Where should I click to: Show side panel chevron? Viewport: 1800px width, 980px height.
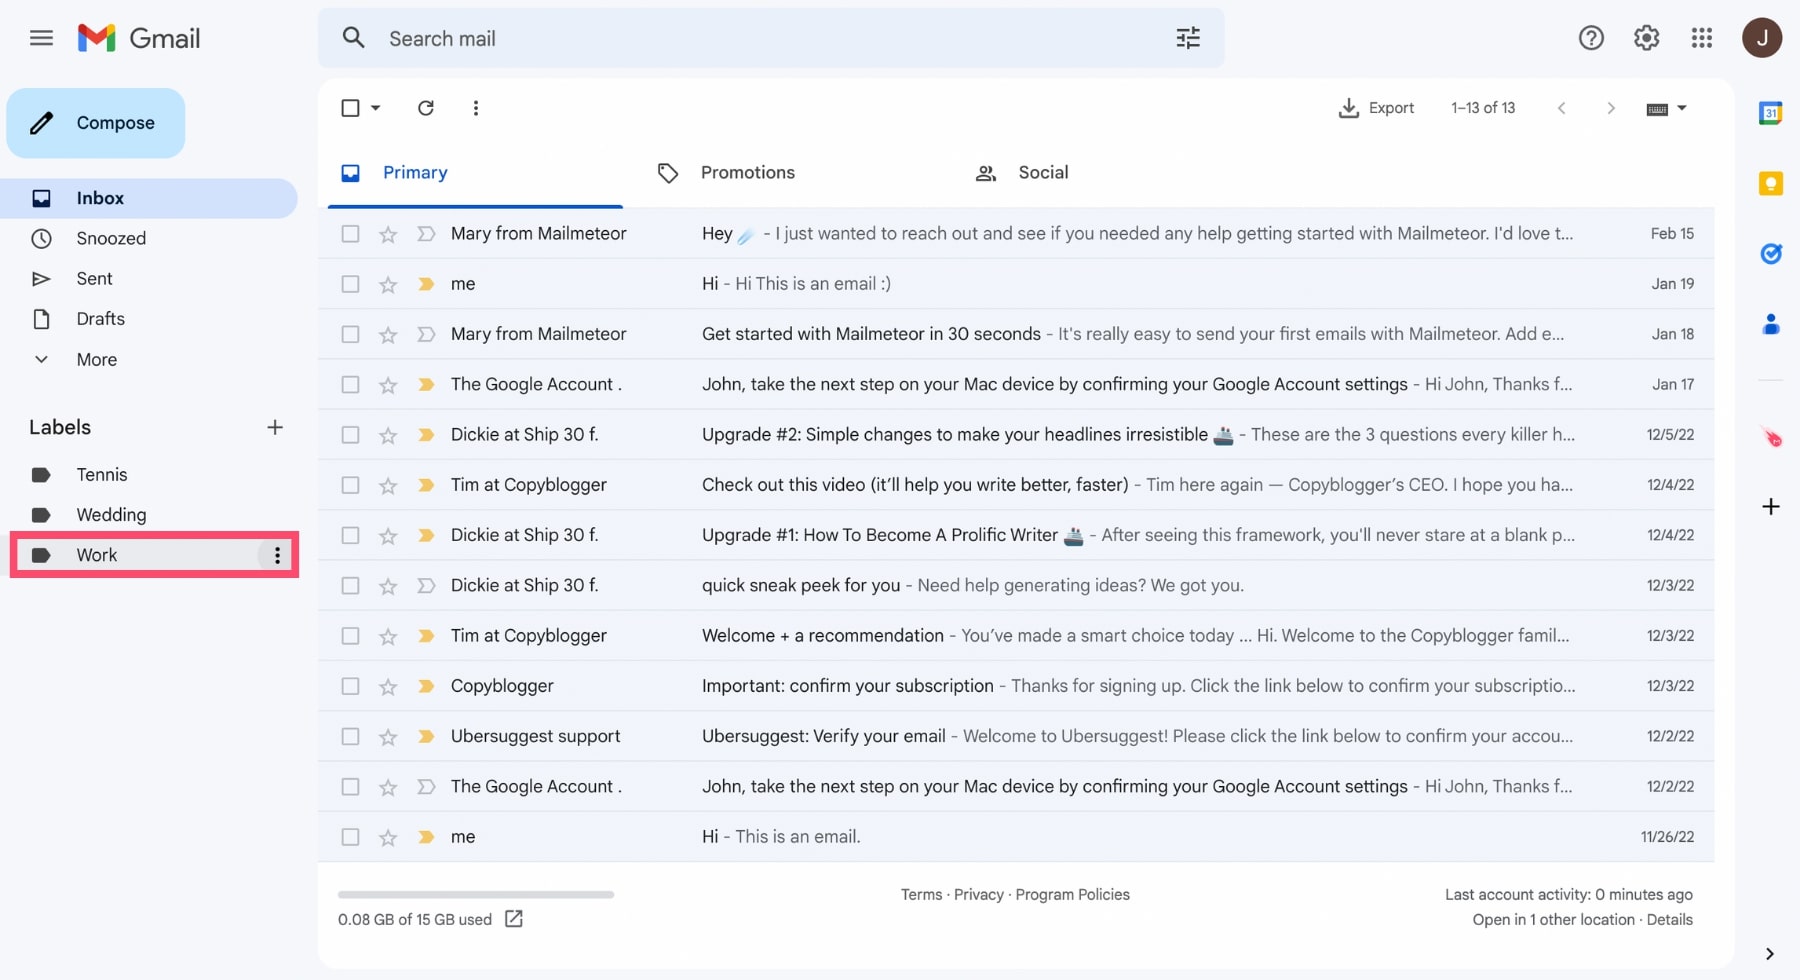coord(1770,954)
